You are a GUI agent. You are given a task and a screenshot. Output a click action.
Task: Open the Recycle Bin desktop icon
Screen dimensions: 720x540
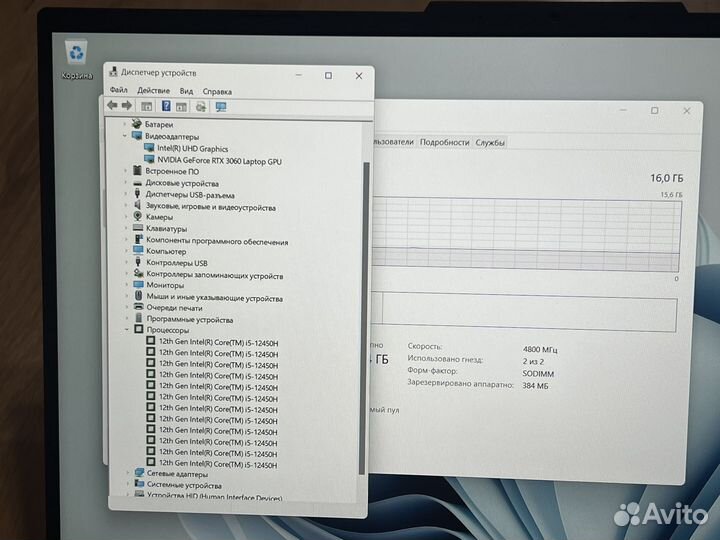tap(76, 60)
